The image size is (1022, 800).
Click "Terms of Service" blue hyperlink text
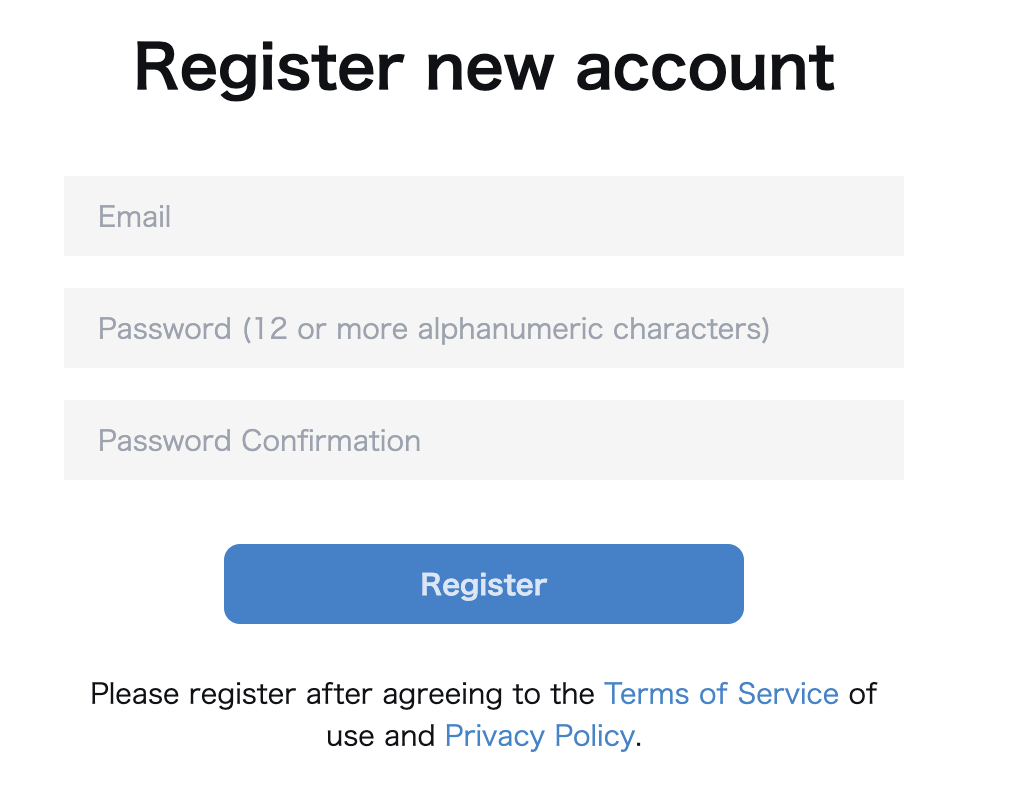(x=721, y=694)
